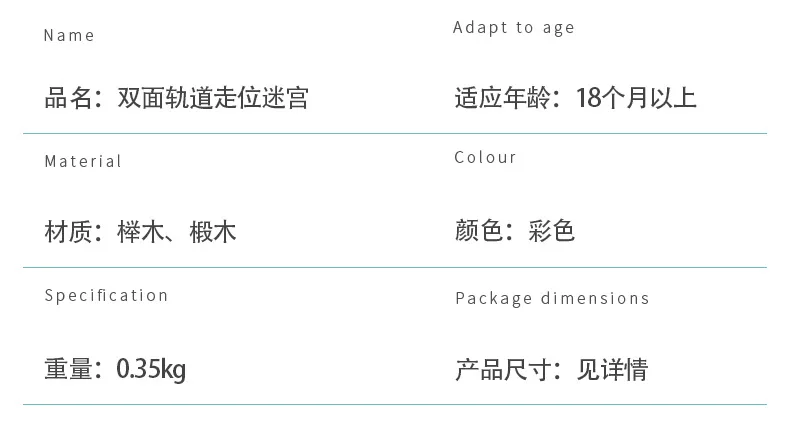790x429 pixels.
Task: Click the 重量 label text
Action: 68,369
